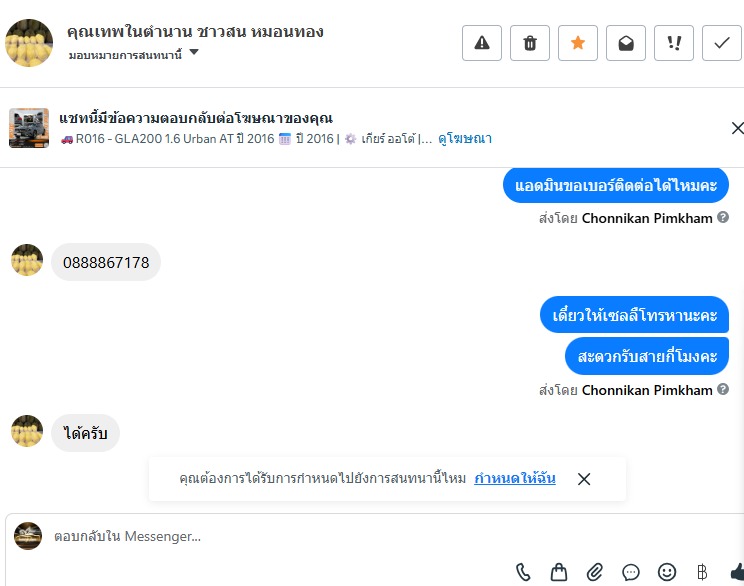
Task: Click the assign-to-me link
Action: [x=515, y=478]
